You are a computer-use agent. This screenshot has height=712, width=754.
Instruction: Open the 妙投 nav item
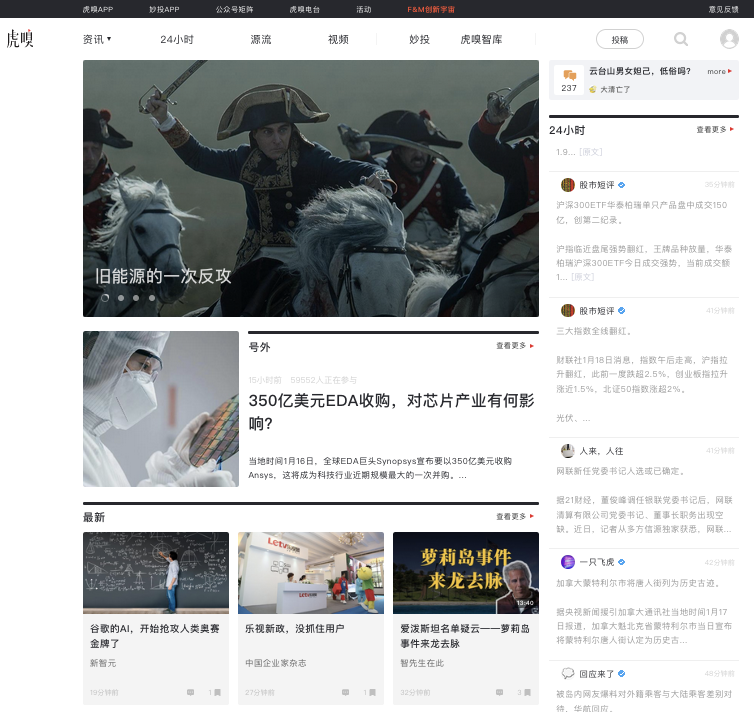click(x=419, y=39)
